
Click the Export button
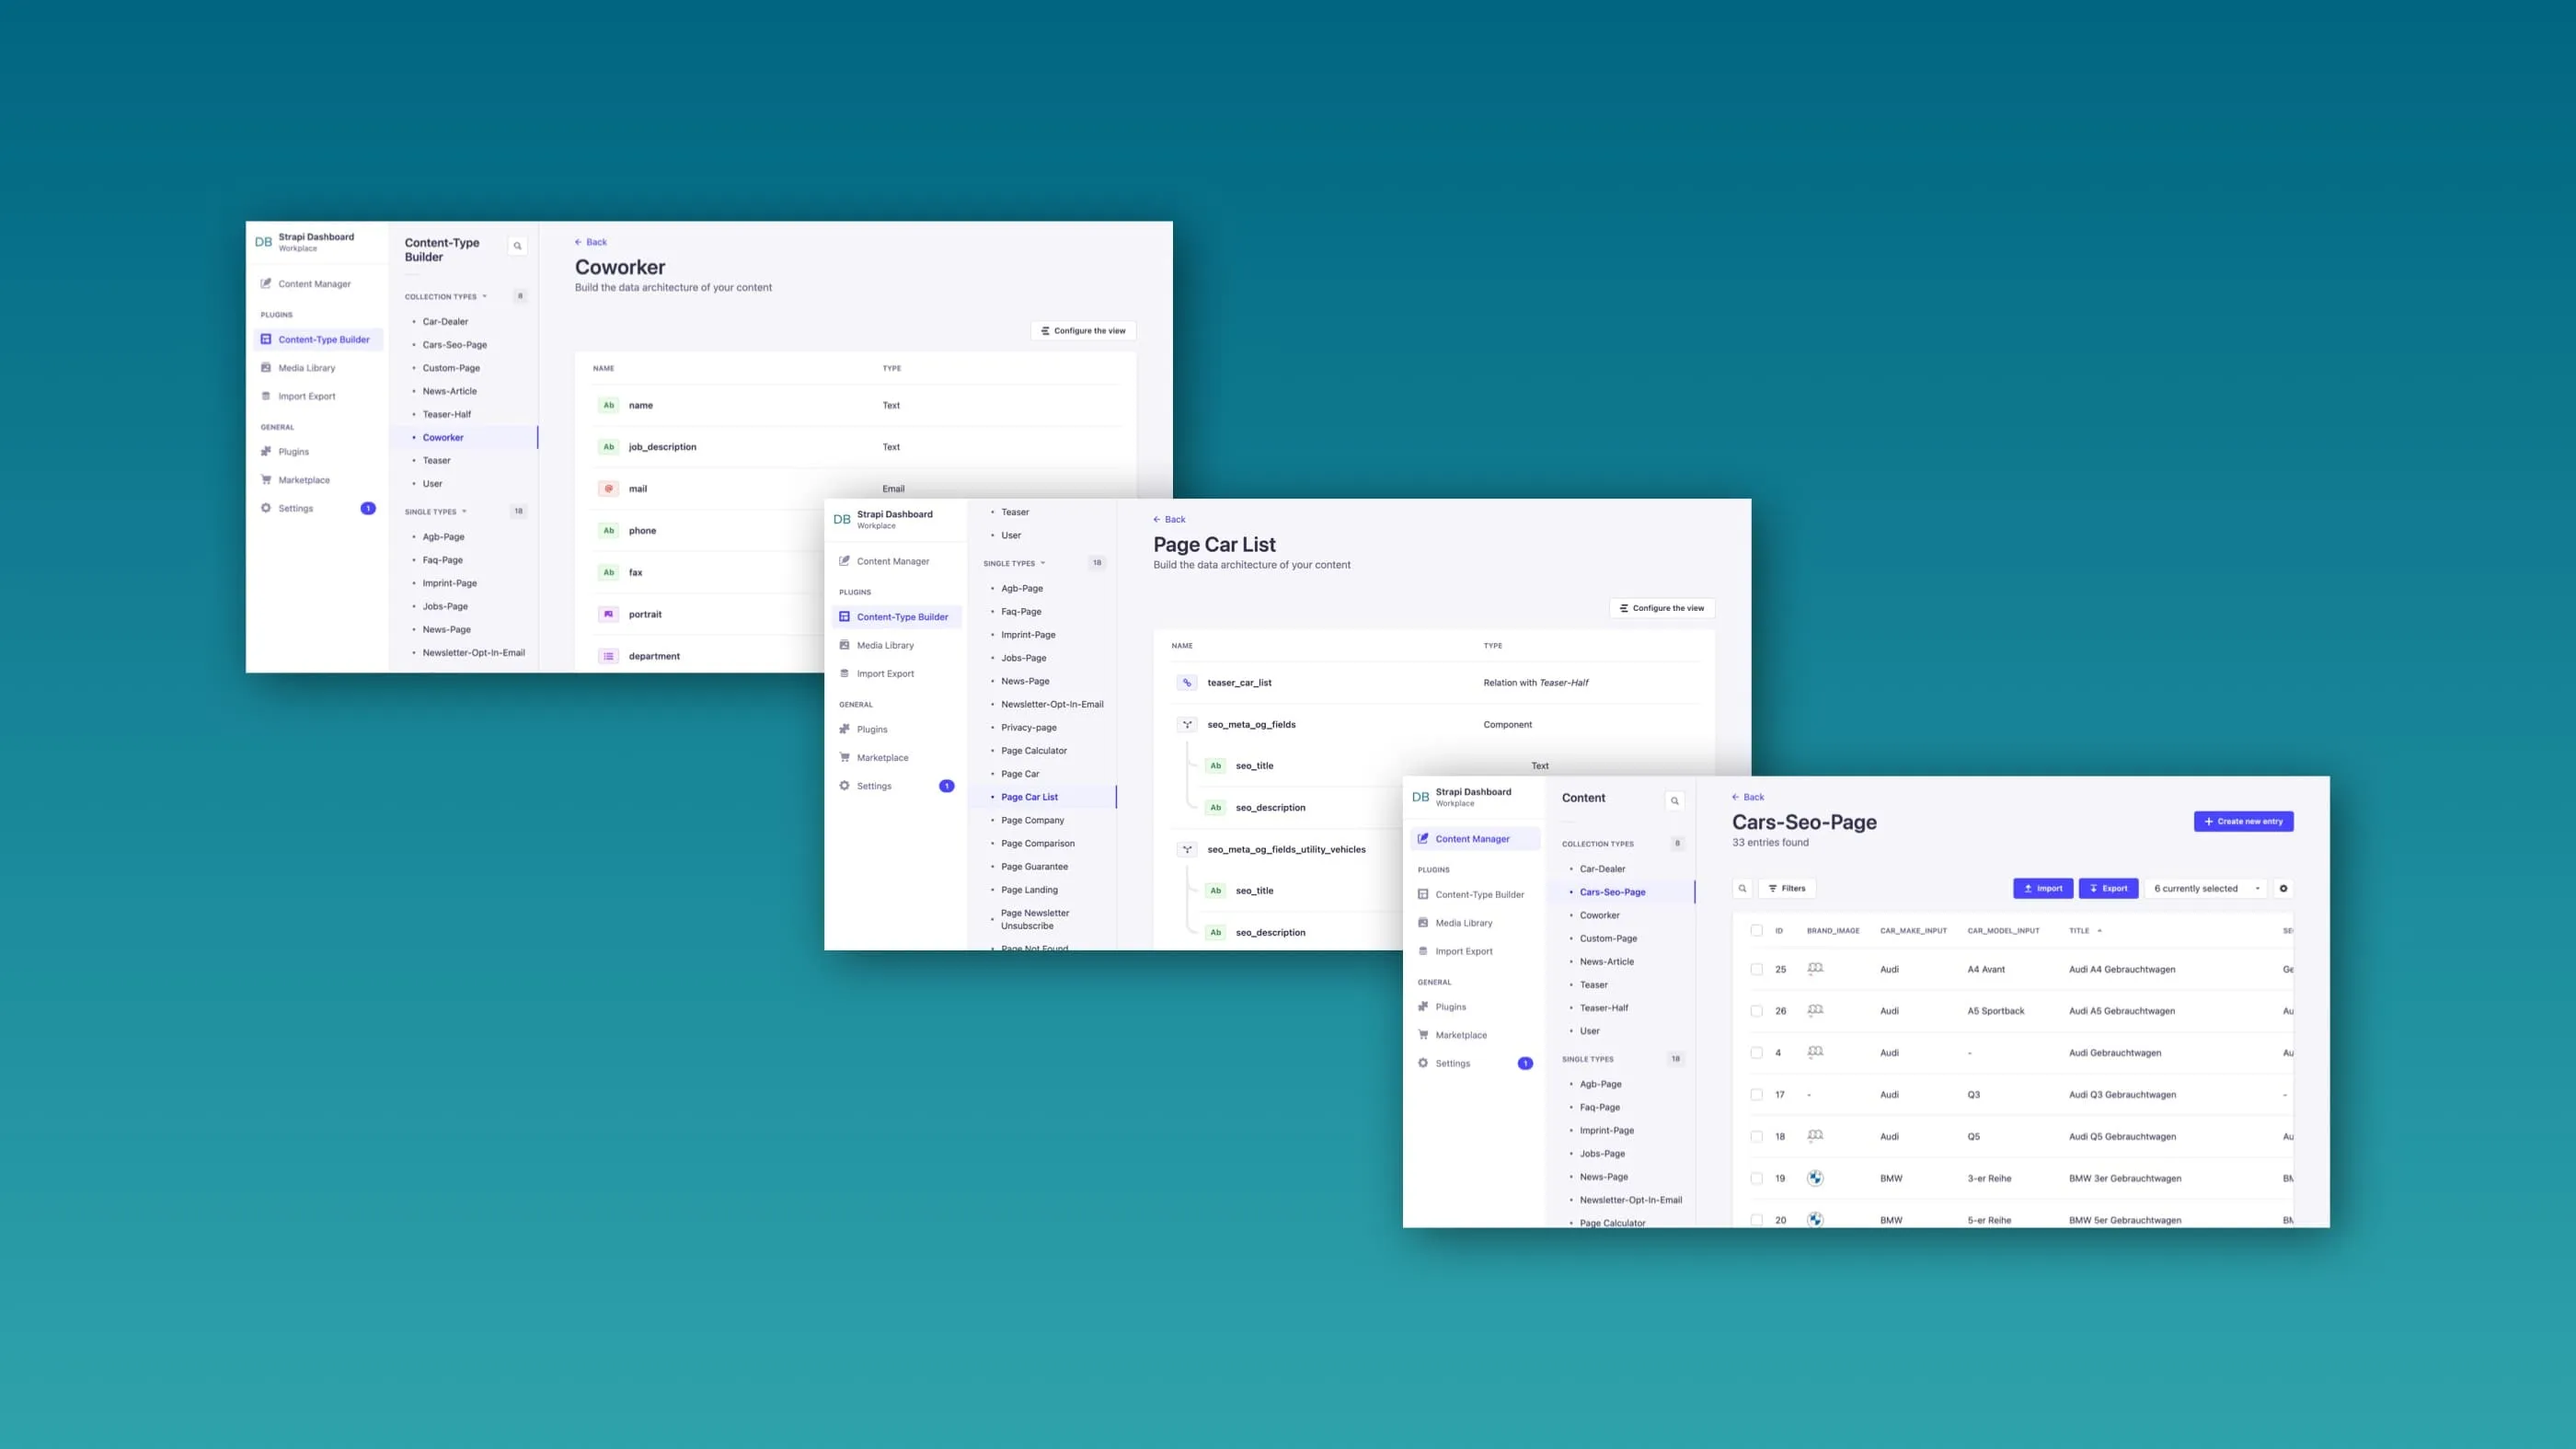2108,888
